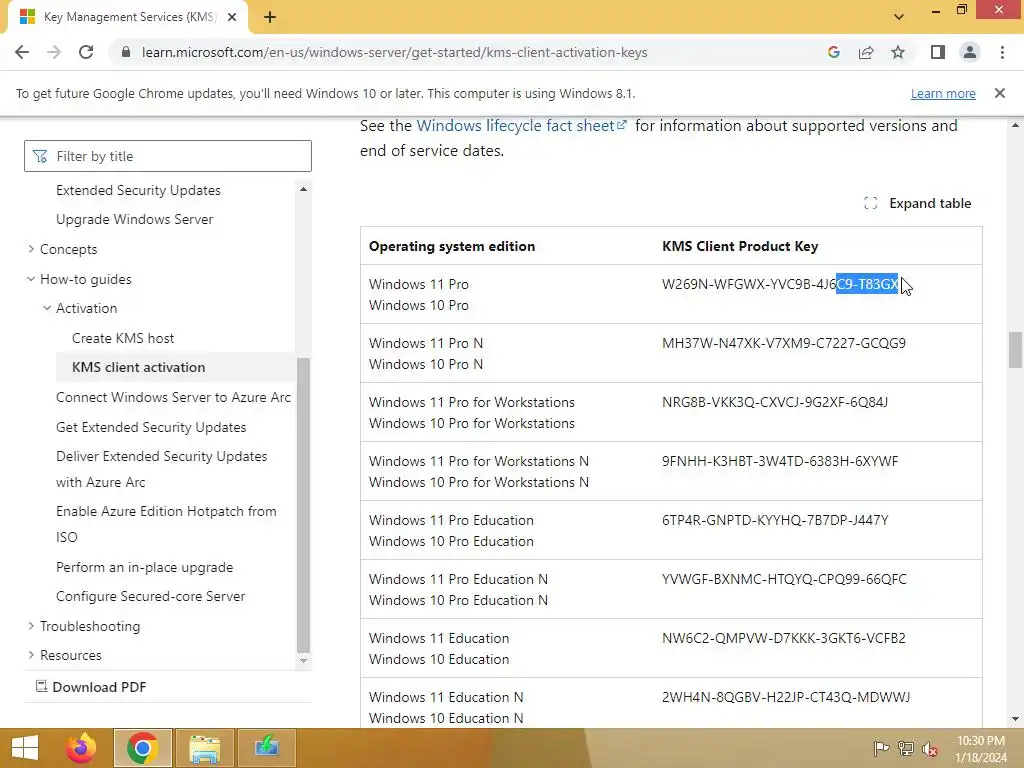View site security lock icon

(126, 52)
